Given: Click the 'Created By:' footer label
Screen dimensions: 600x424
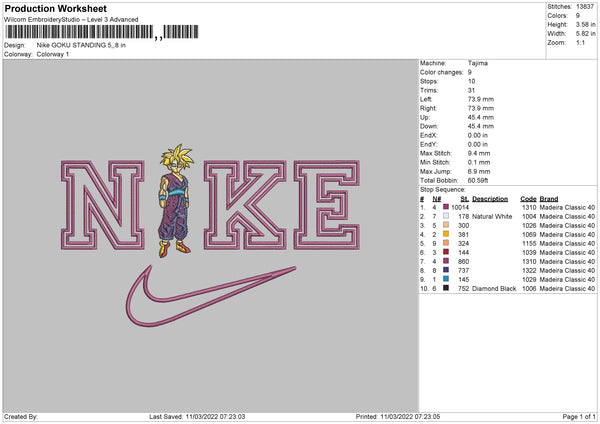Looking at the screenshot, I should (21, 417).
